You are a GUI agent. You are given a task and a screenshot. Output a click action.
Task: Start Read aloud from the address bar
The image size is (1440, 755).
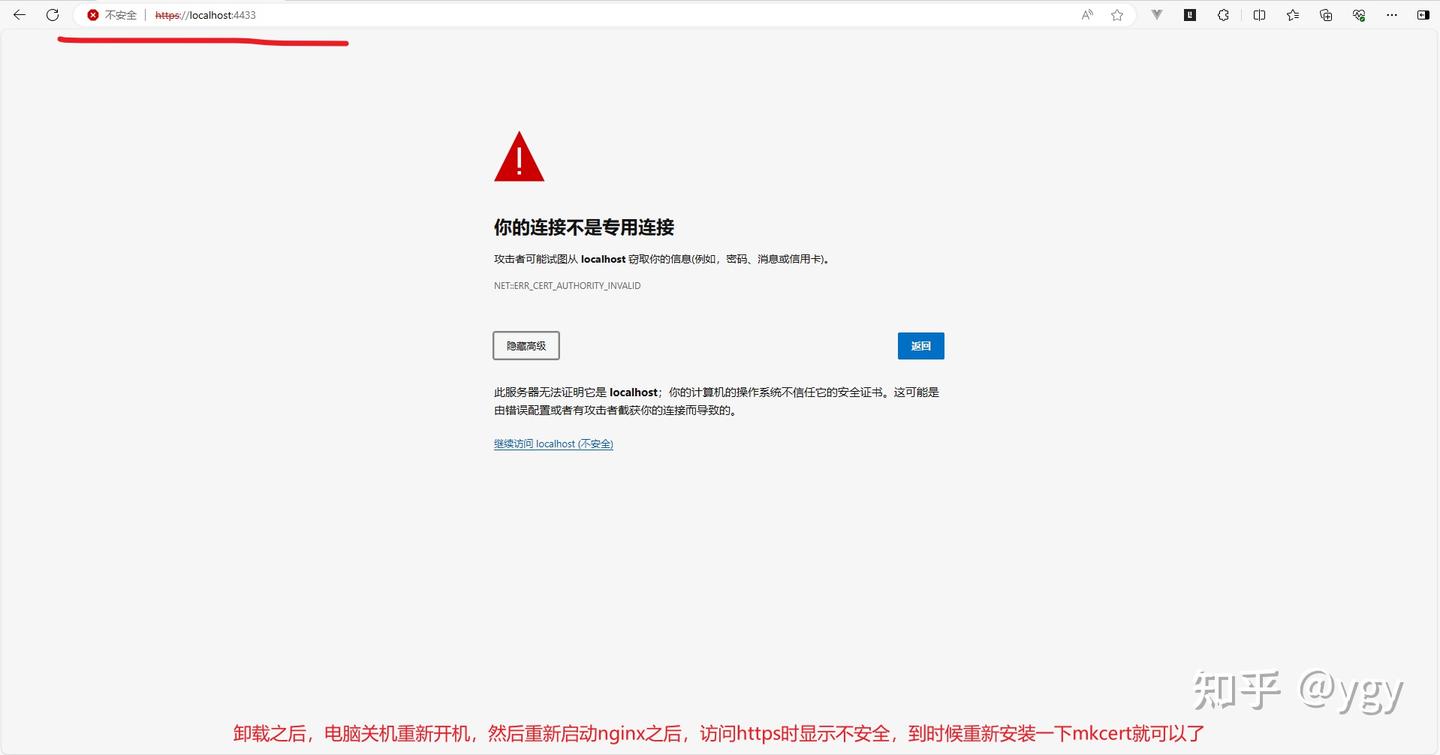(1087, 15)
